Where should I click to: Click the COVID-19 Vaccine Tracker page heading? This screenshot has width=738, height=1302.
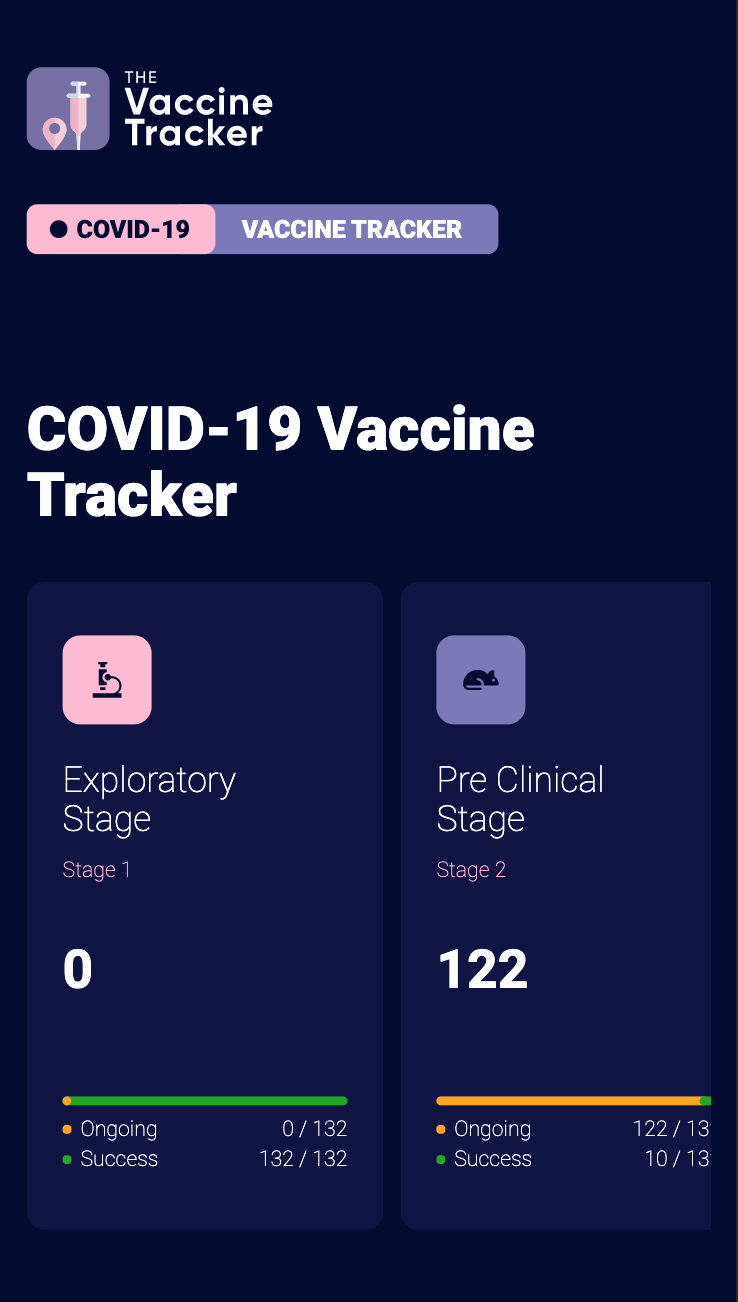[281, 460]
